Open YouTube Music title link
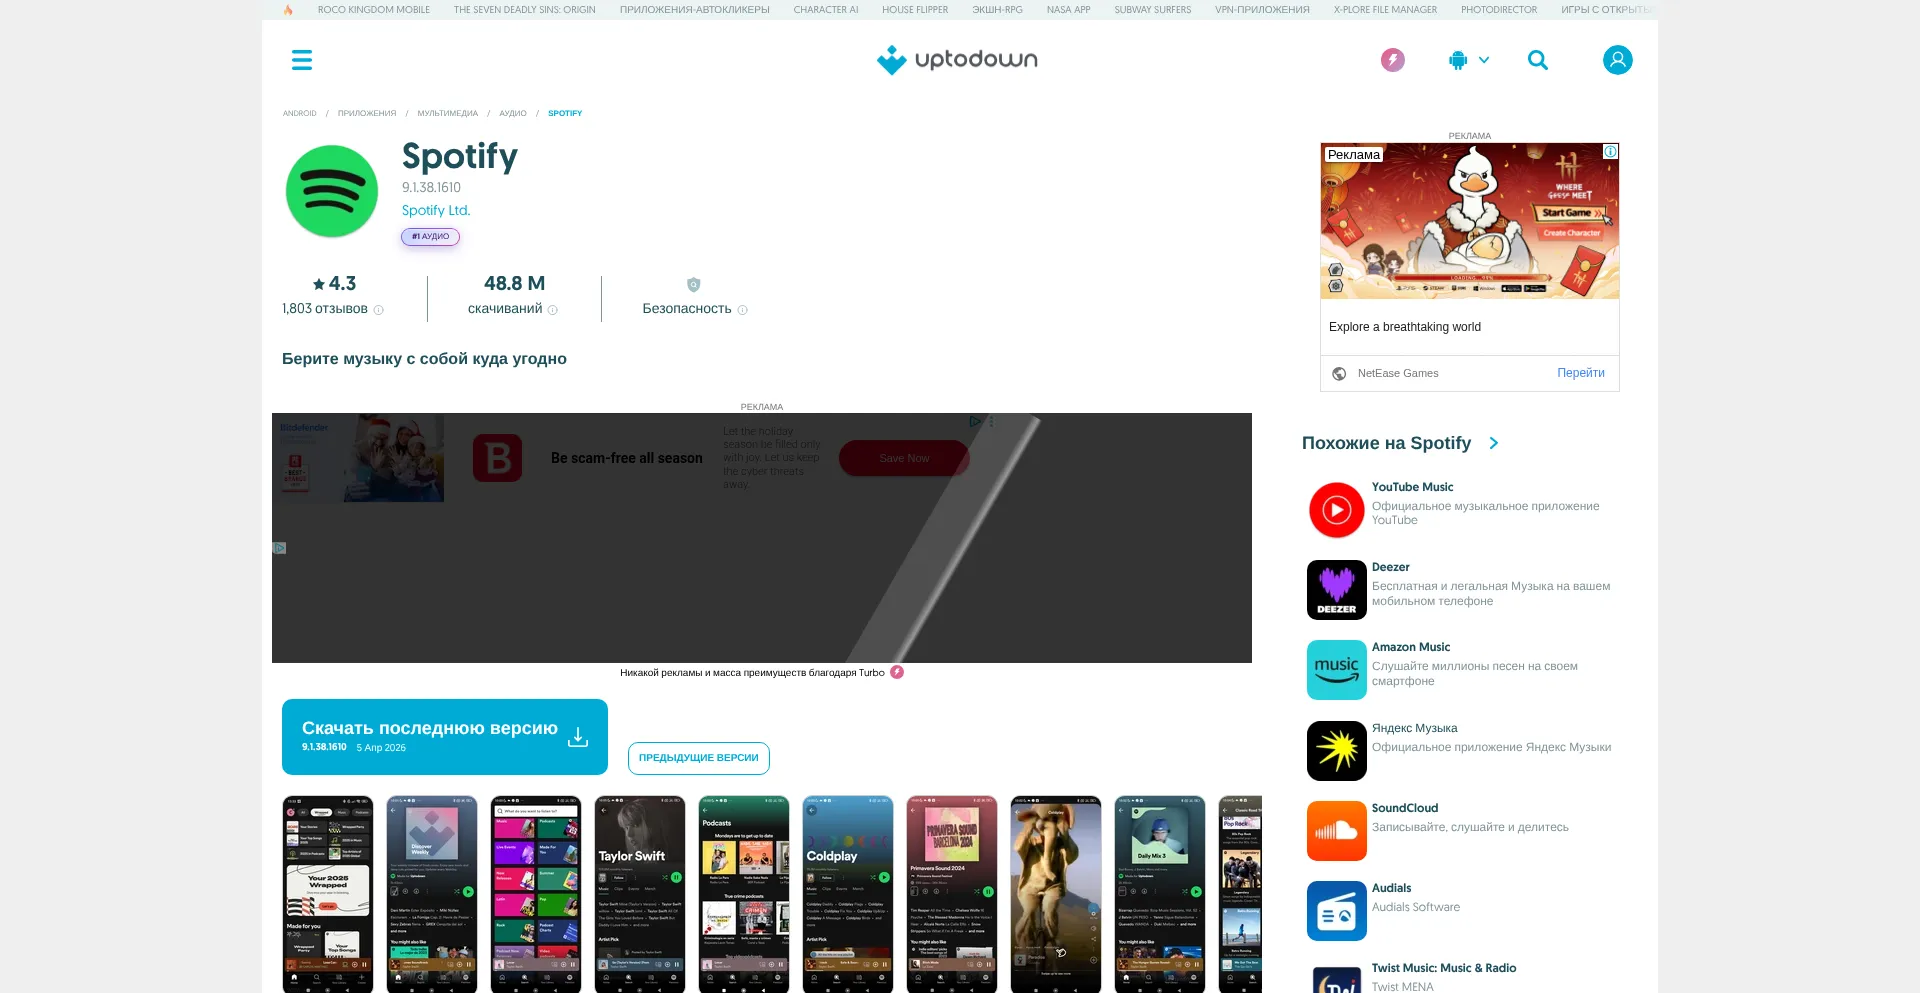1920x993 pixels. tap(1412, 487)
